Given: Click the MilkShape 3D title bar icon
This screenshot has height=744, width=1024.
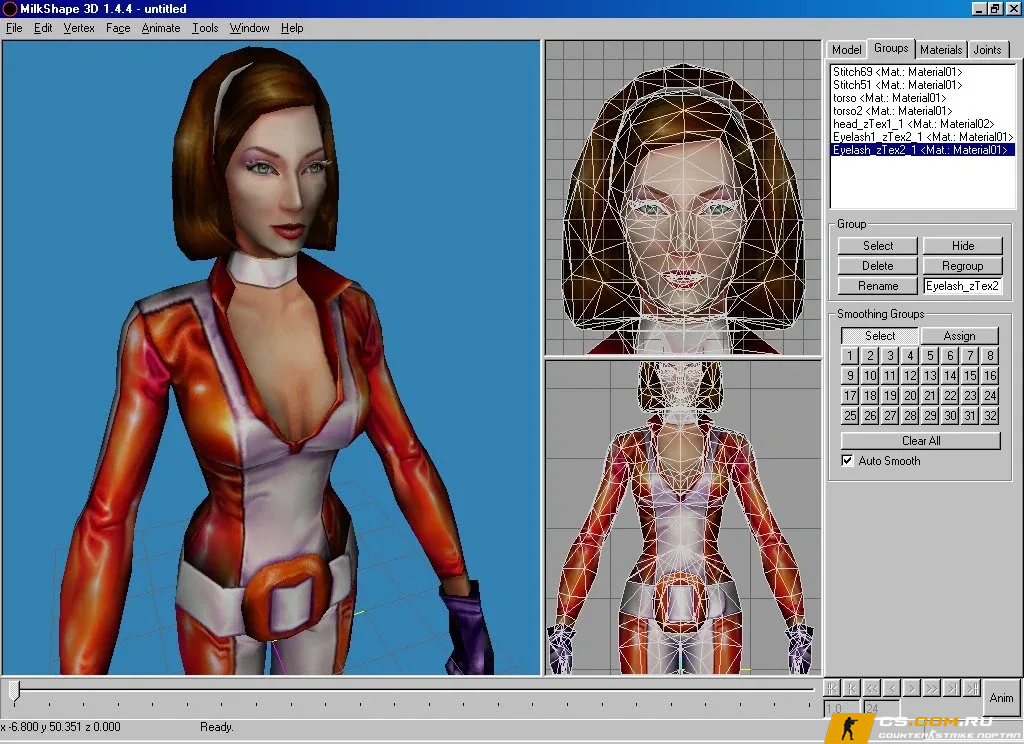Looking at the screenshot, I should click(9, 8).
